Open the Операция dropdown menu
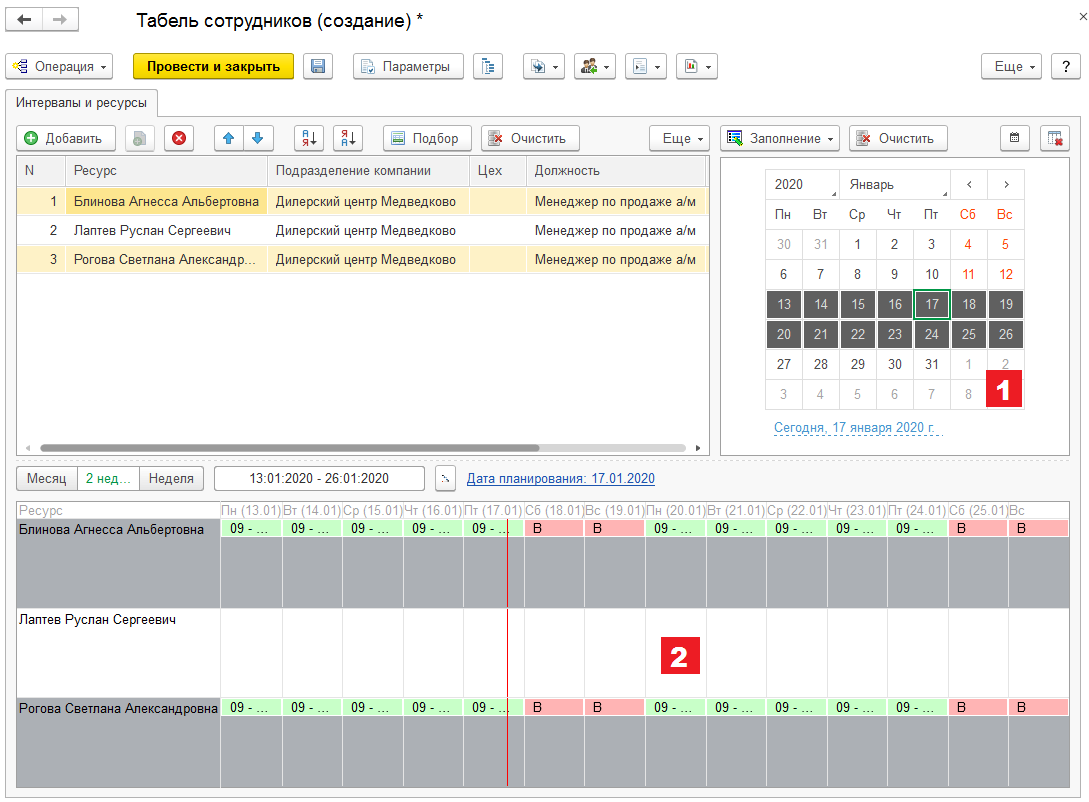 coord(59,67)
